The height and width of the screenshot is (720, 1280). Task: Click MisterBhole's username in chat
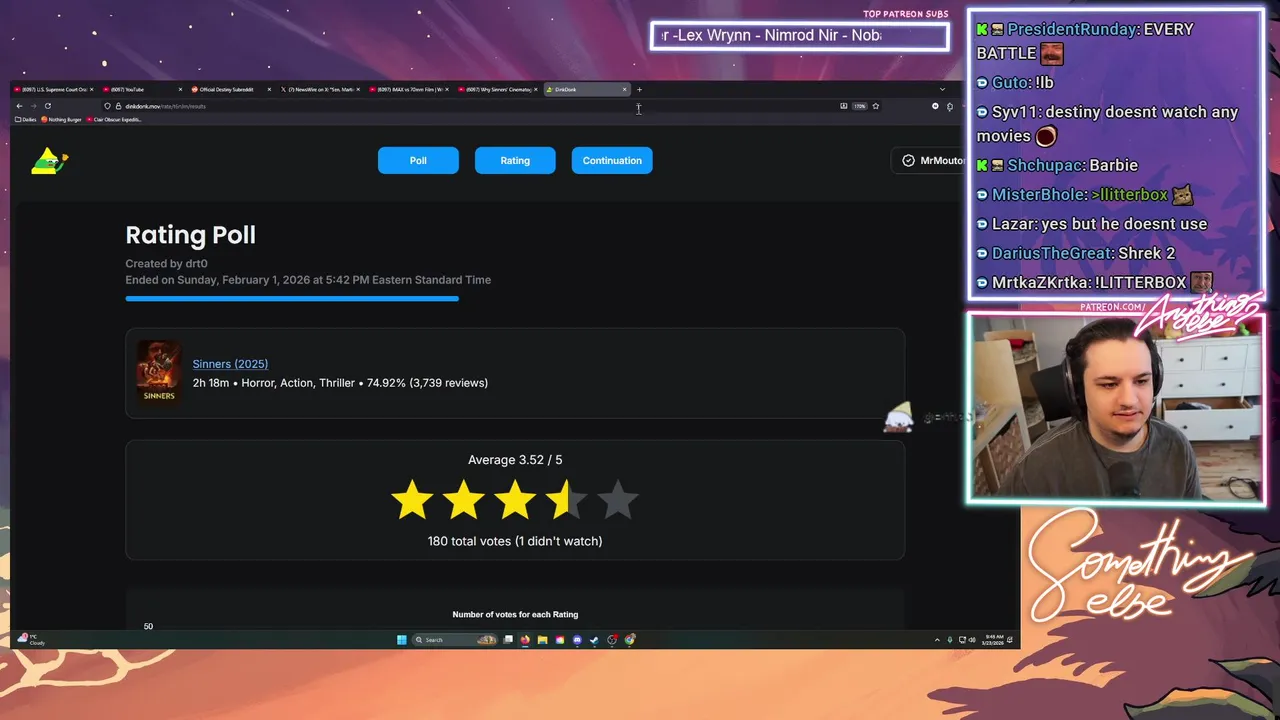click(1038, 195)
